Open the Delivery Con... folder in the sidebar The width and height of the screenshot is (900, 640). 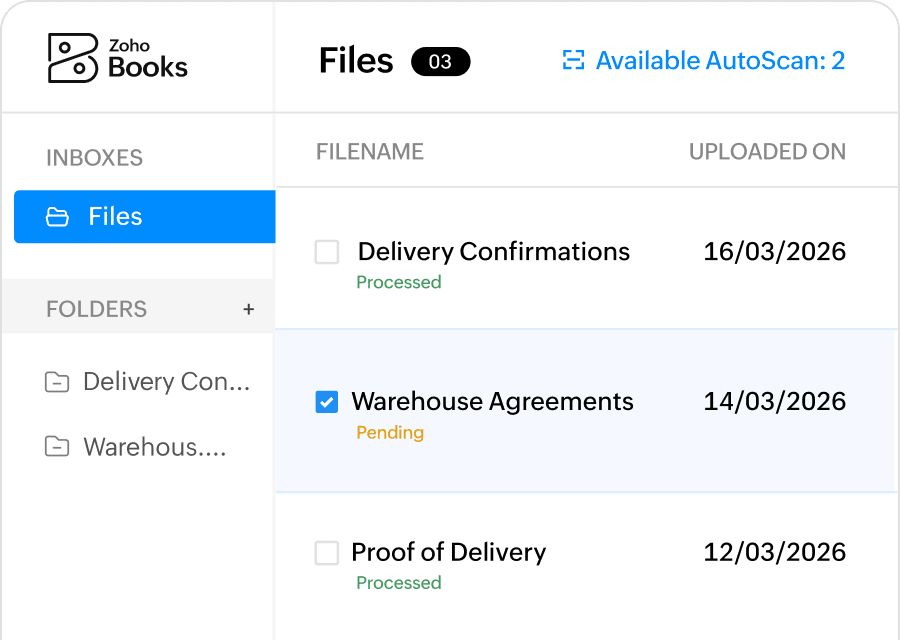pos(148,382)
